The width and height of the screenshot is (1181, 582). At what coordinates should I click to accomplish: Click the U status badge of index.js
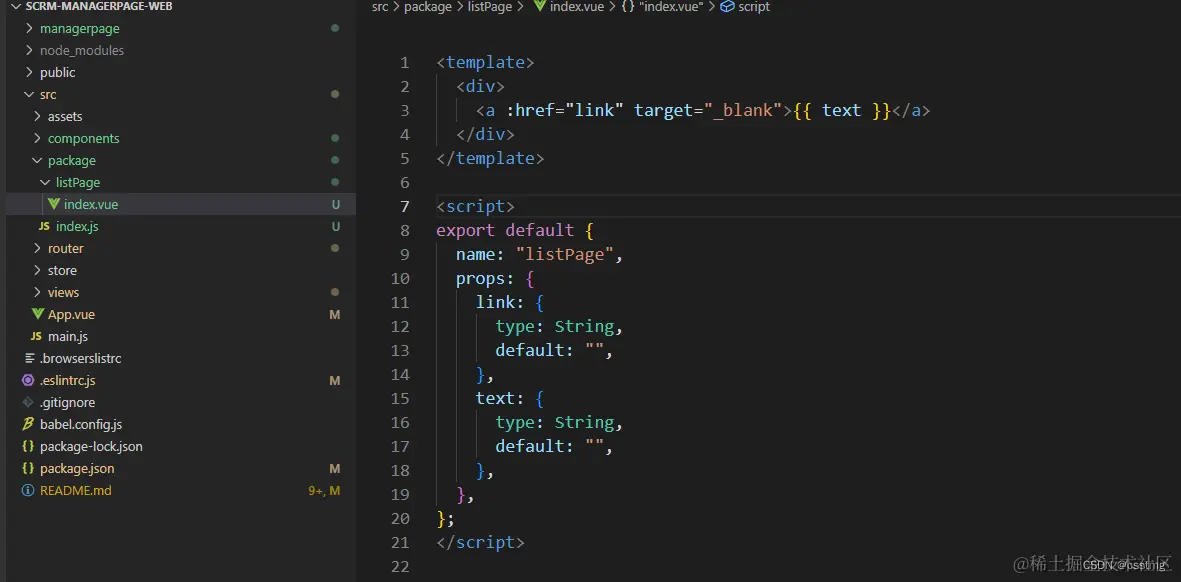click(336, 227)
